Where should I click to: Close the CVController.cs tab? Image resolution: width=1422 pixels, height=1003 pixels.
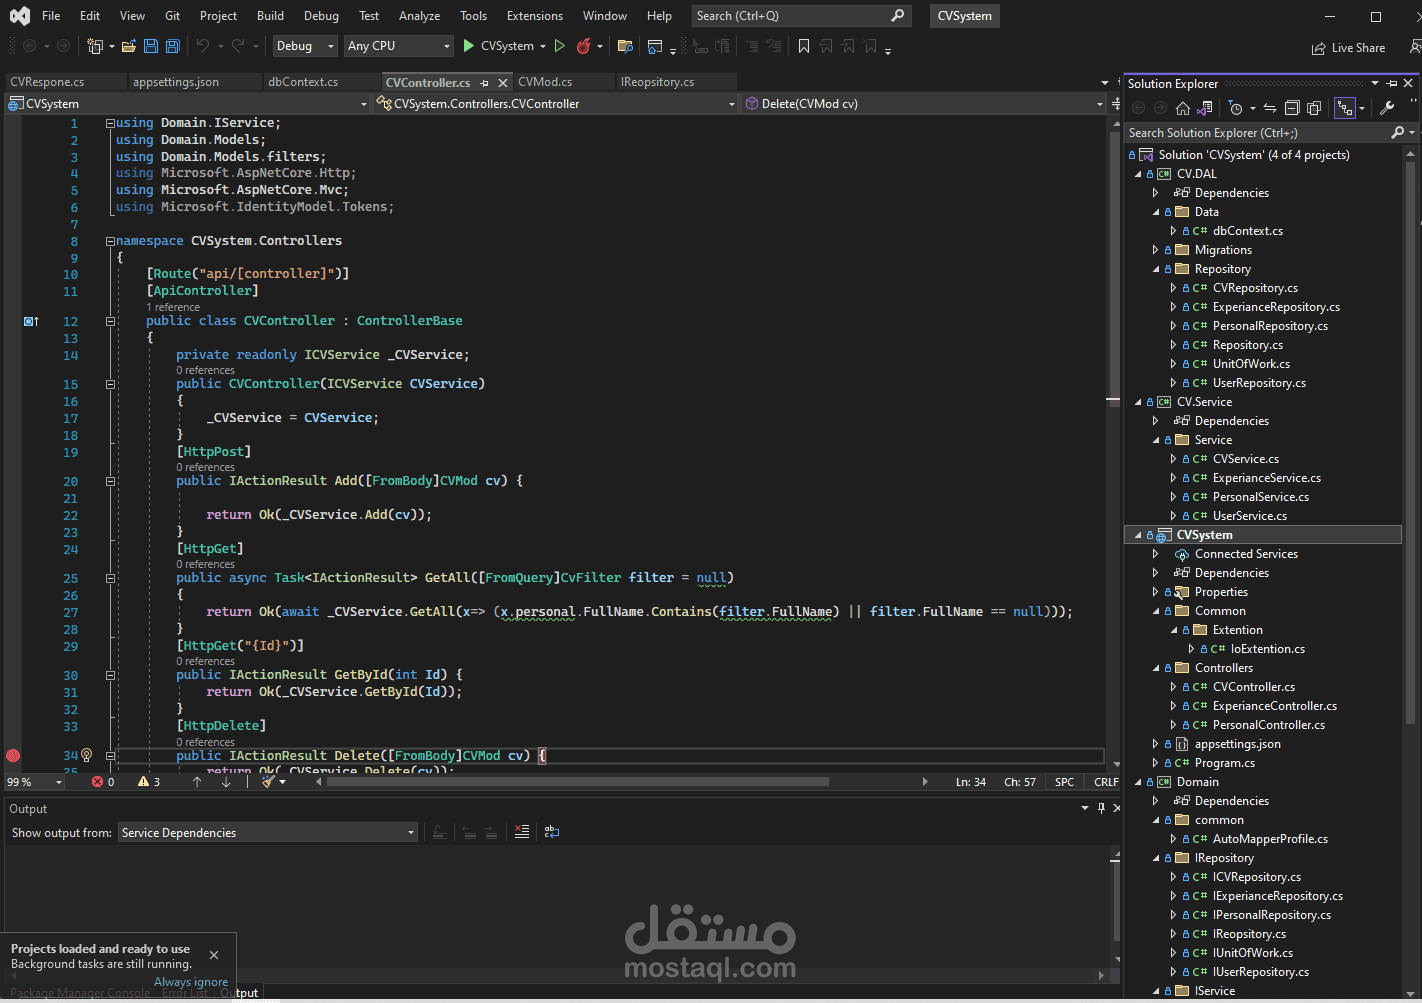click(x=503, y=83)
